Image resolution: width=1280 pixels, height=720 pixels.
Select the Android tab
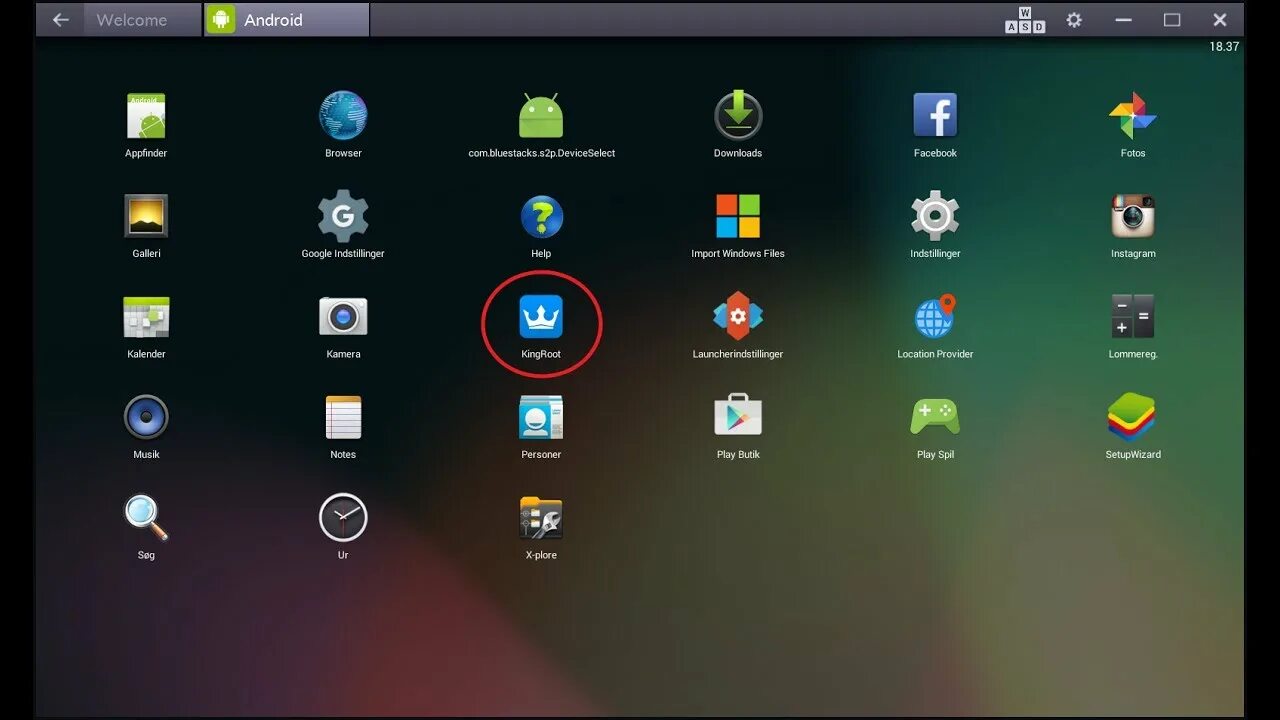286,20
